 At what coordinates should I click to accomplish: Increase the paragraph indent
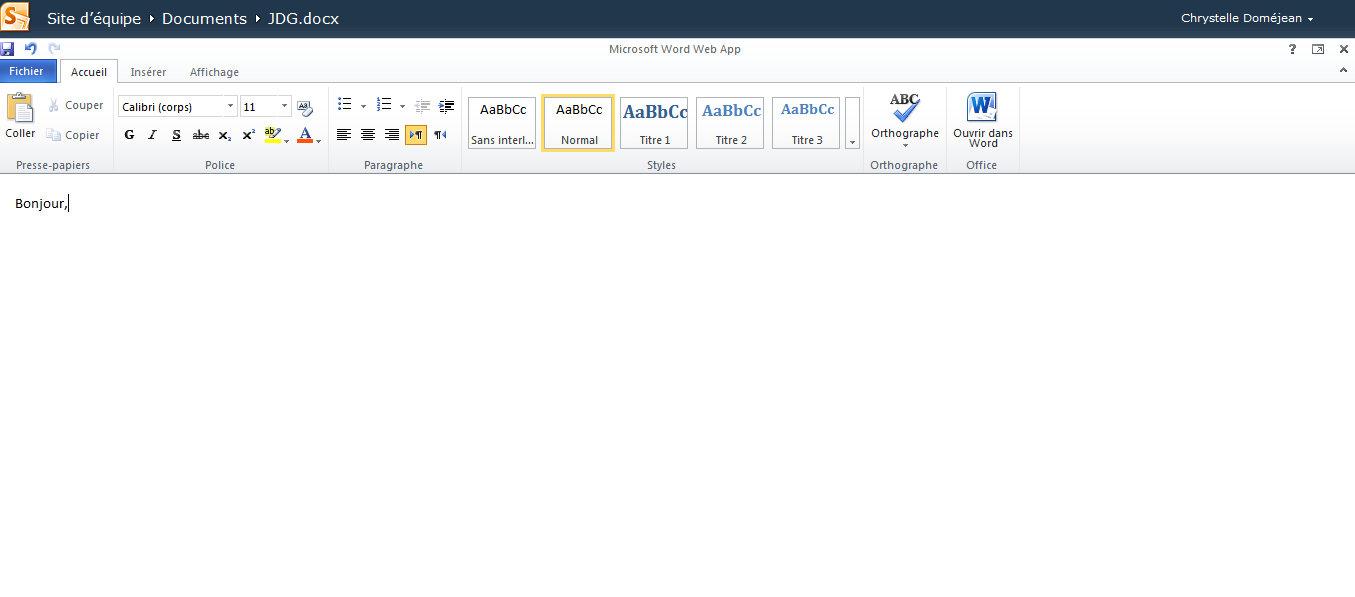pyautogui.click(x=446, y=105)
